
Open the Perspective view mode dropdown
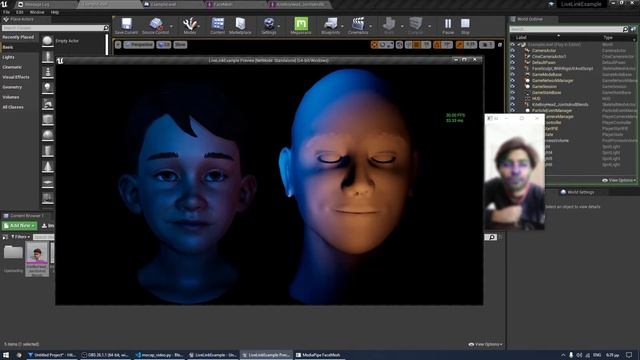(138, 44)
